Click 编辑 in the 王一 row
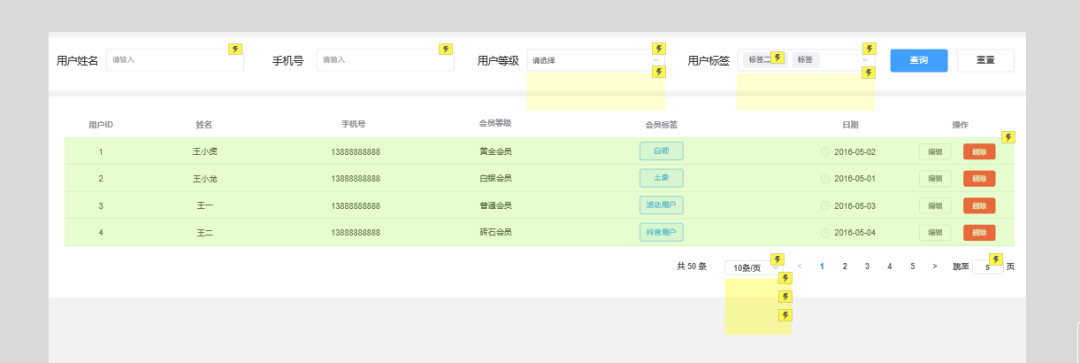The height and width of the screenshot is (363, 1080). click(935, 206)
